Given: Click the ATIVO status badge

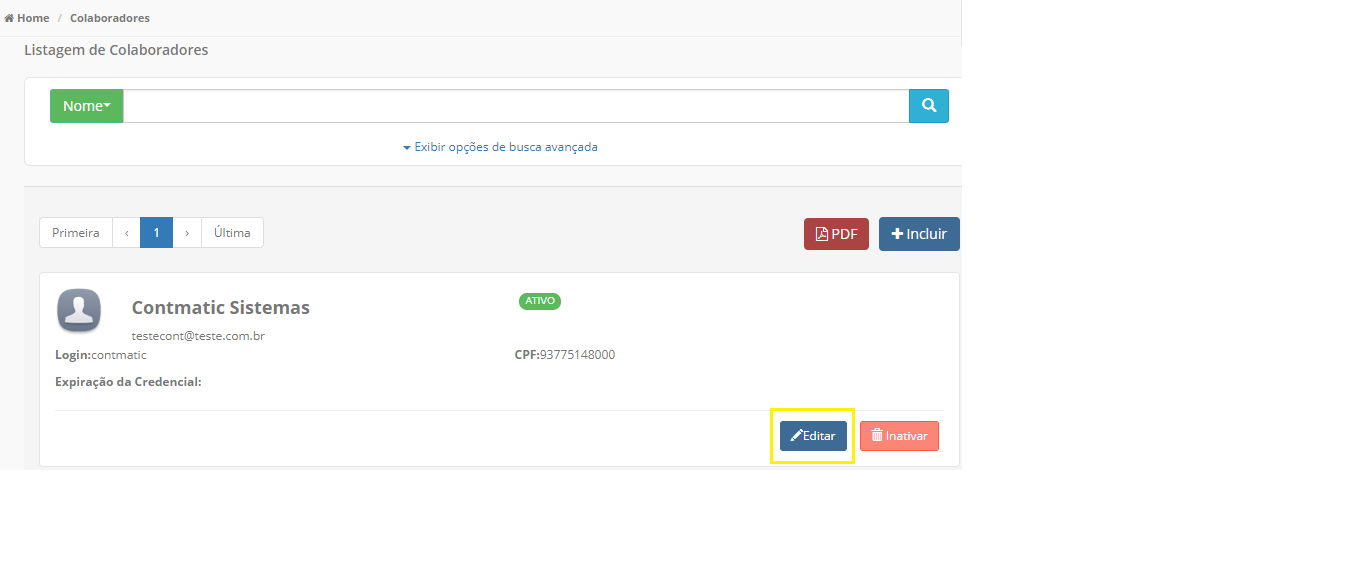Looking at the screenshot, I should 540,301.
